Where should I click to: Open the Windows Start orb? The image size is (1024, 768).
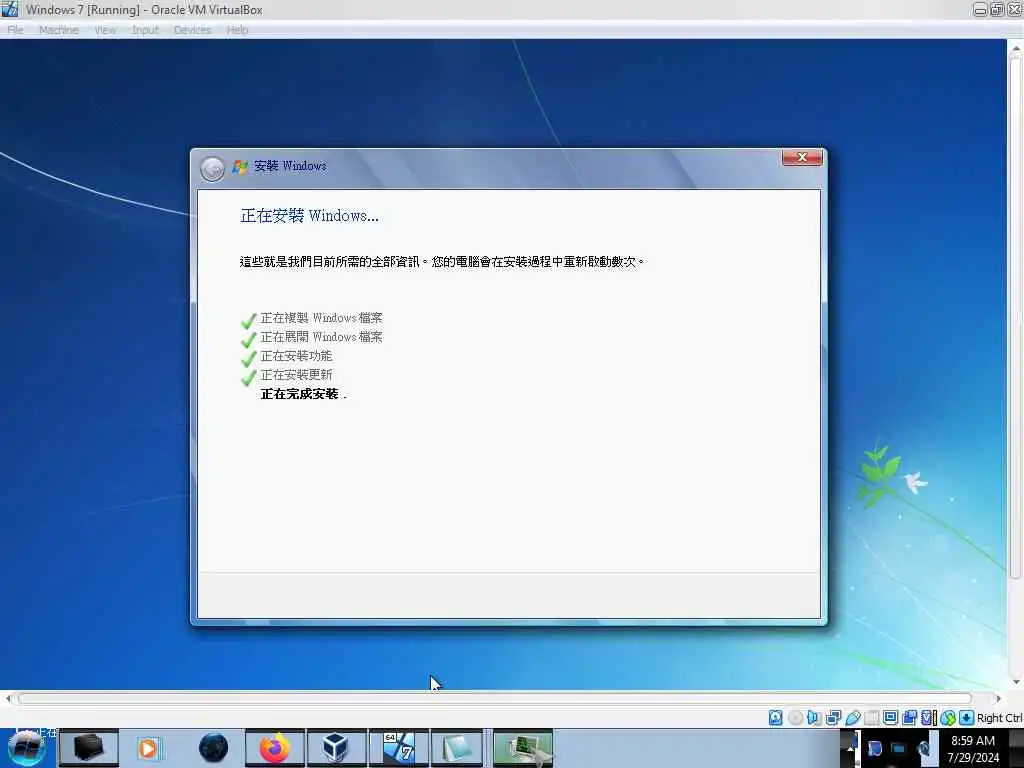(27, 748)
